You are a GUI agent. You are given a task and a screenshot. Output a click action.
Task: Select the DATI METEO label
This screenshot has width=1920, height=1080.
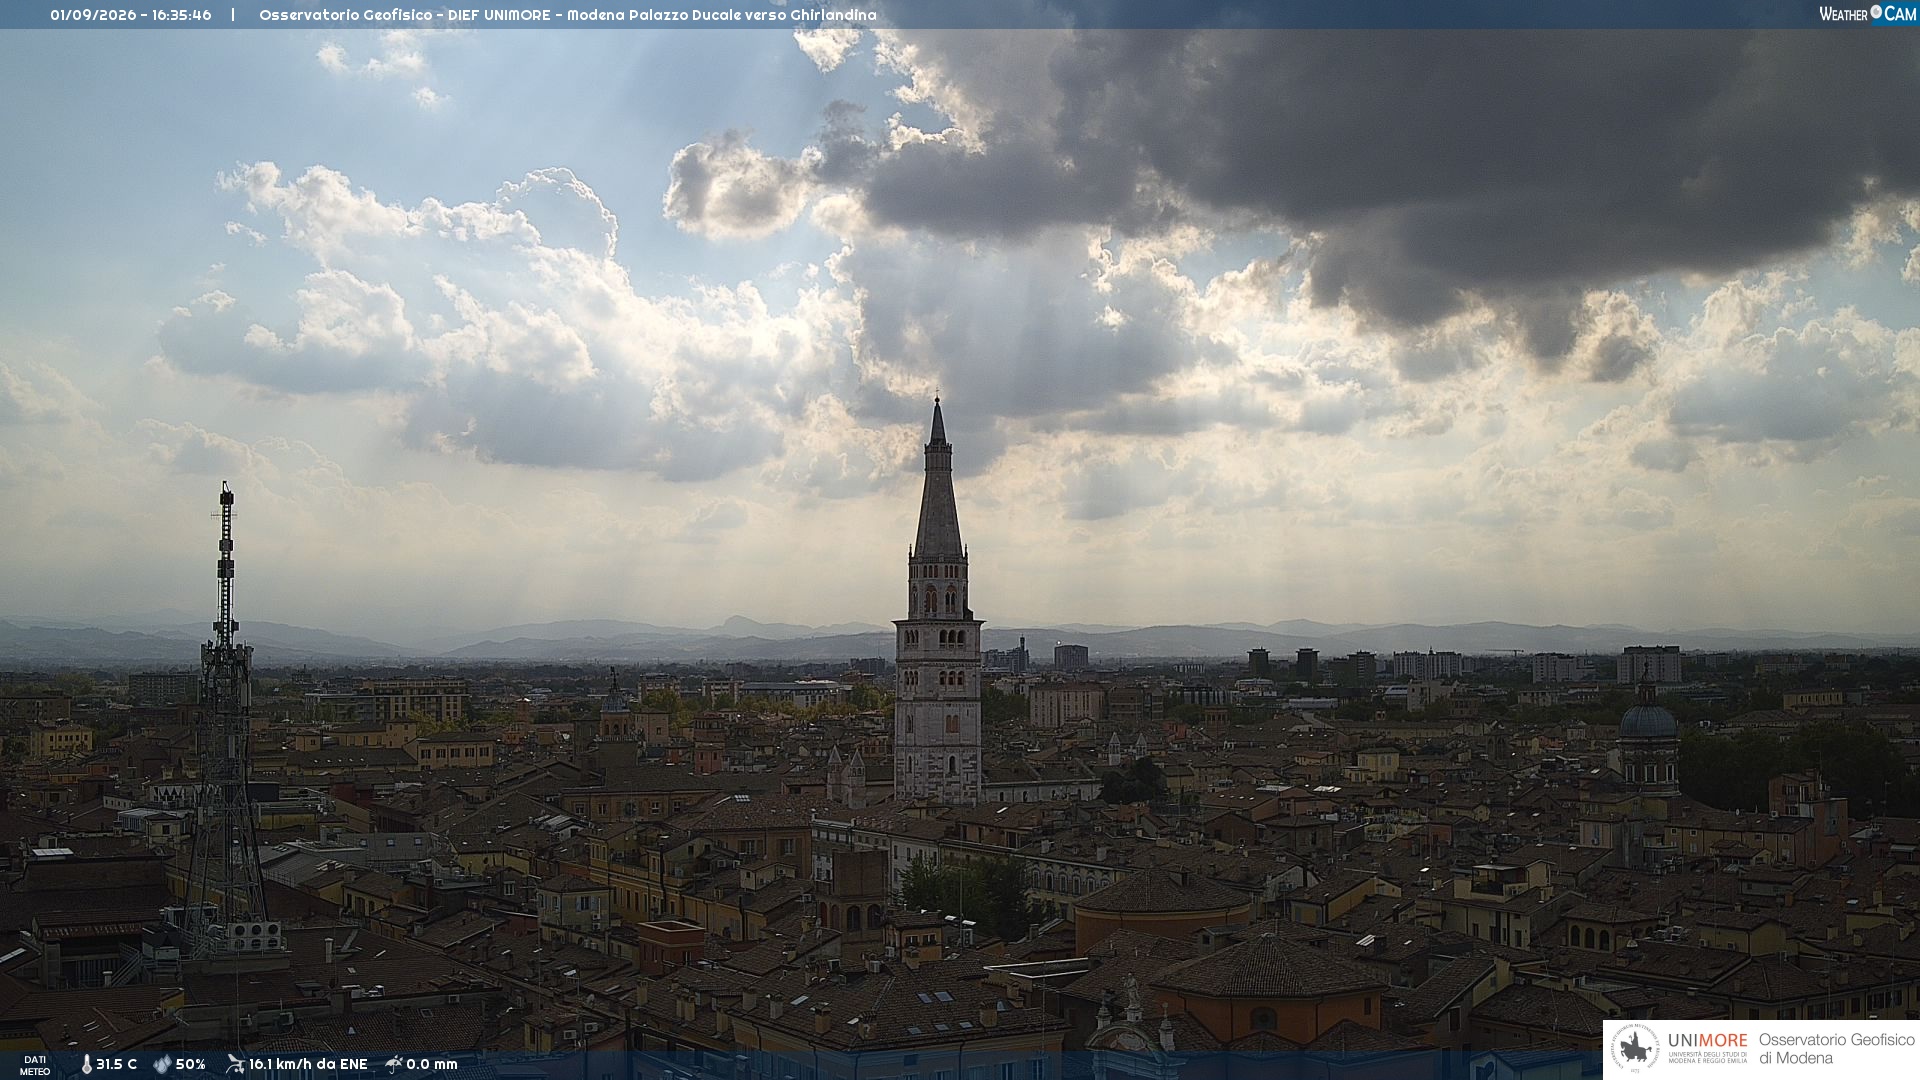pyautogui.click(x=35, y=1066)
